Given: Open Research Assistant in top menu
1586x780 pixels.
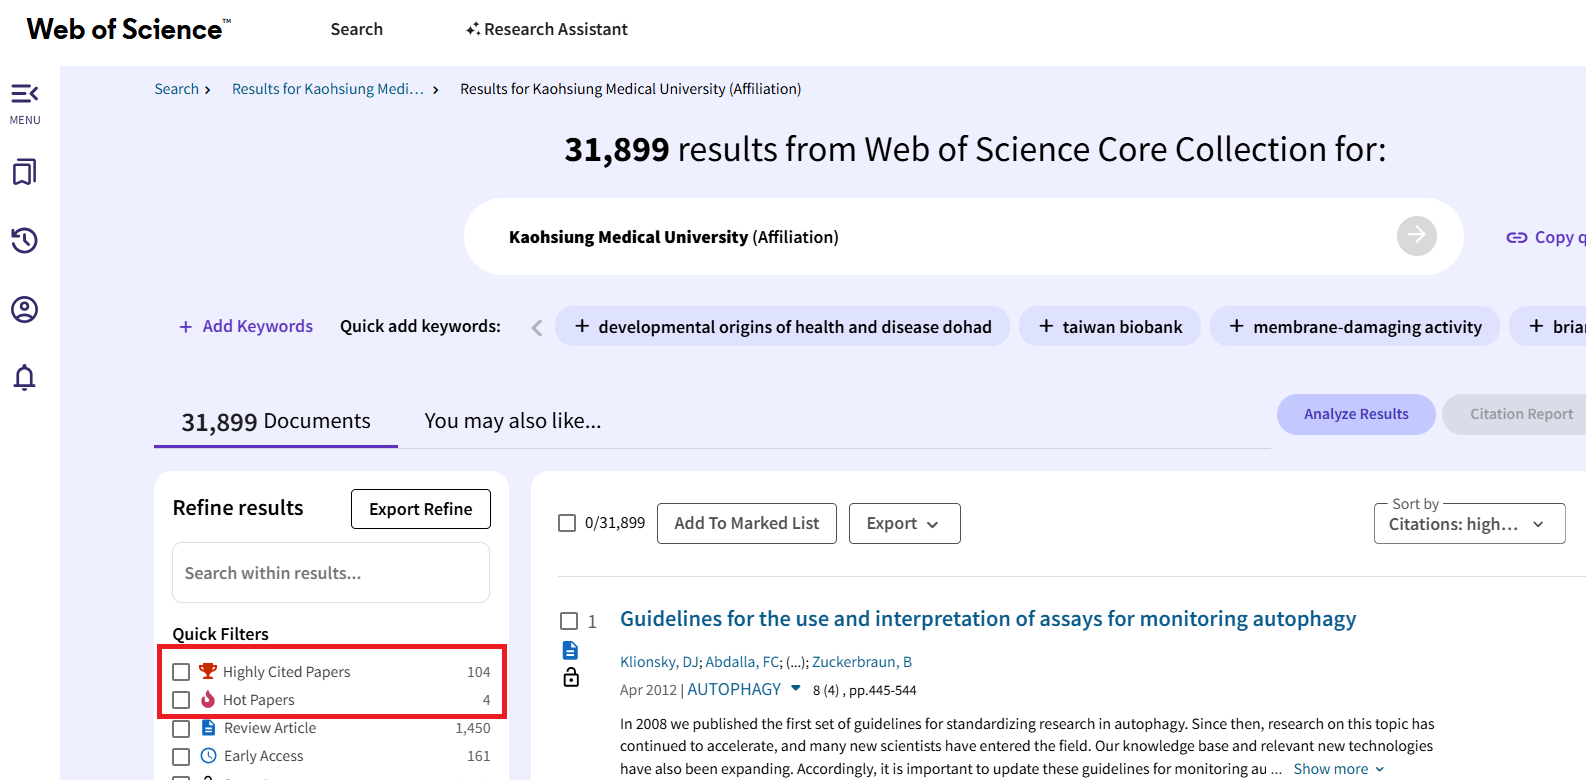Looking at the screenshot, I should [x=547, y=29].
